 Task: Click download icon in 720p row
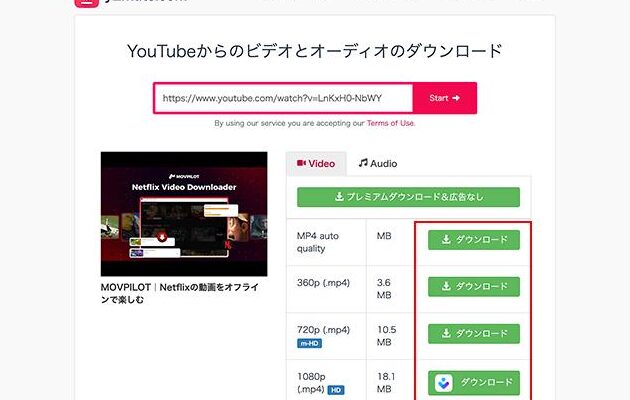point(446,333)
